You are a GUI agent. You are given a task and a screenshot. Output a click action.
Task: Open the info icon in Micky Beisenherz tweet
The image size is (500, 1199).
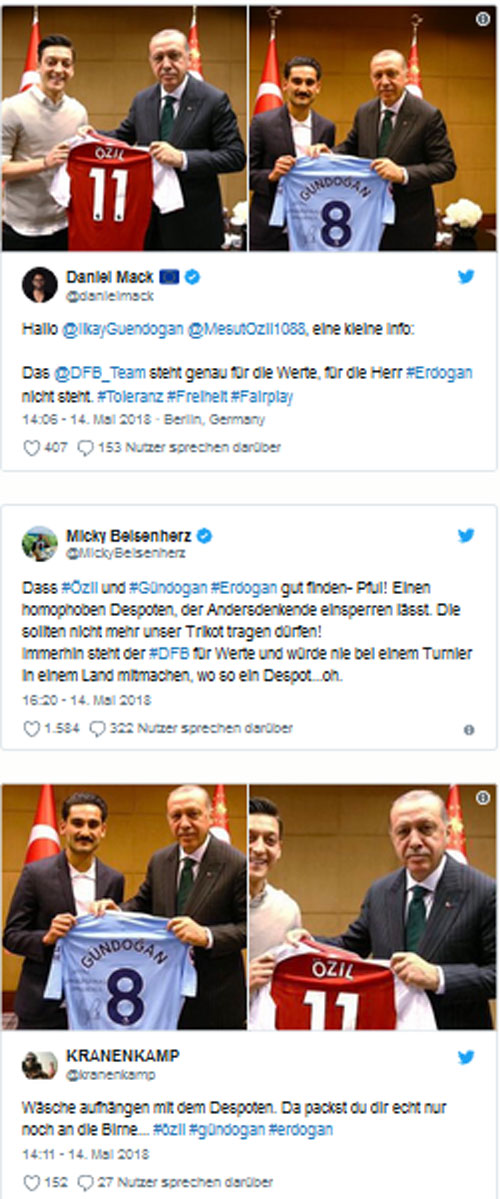point(469,730)
